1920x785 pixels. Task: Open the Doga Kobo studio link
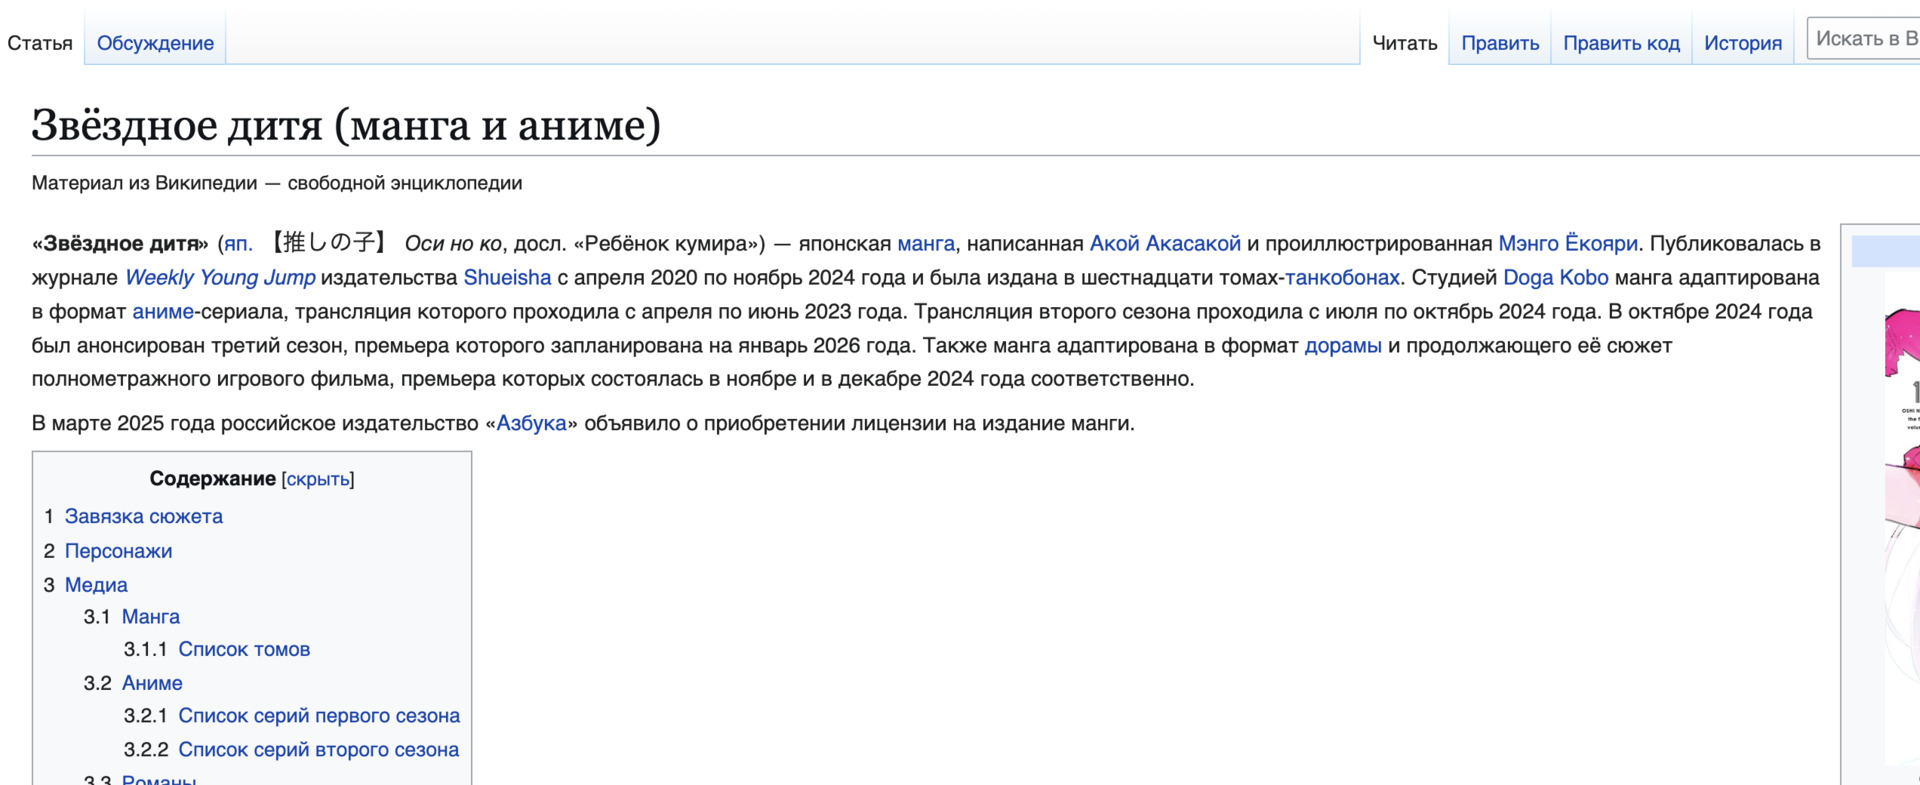pyautogui.click(x=1555, y=278)
